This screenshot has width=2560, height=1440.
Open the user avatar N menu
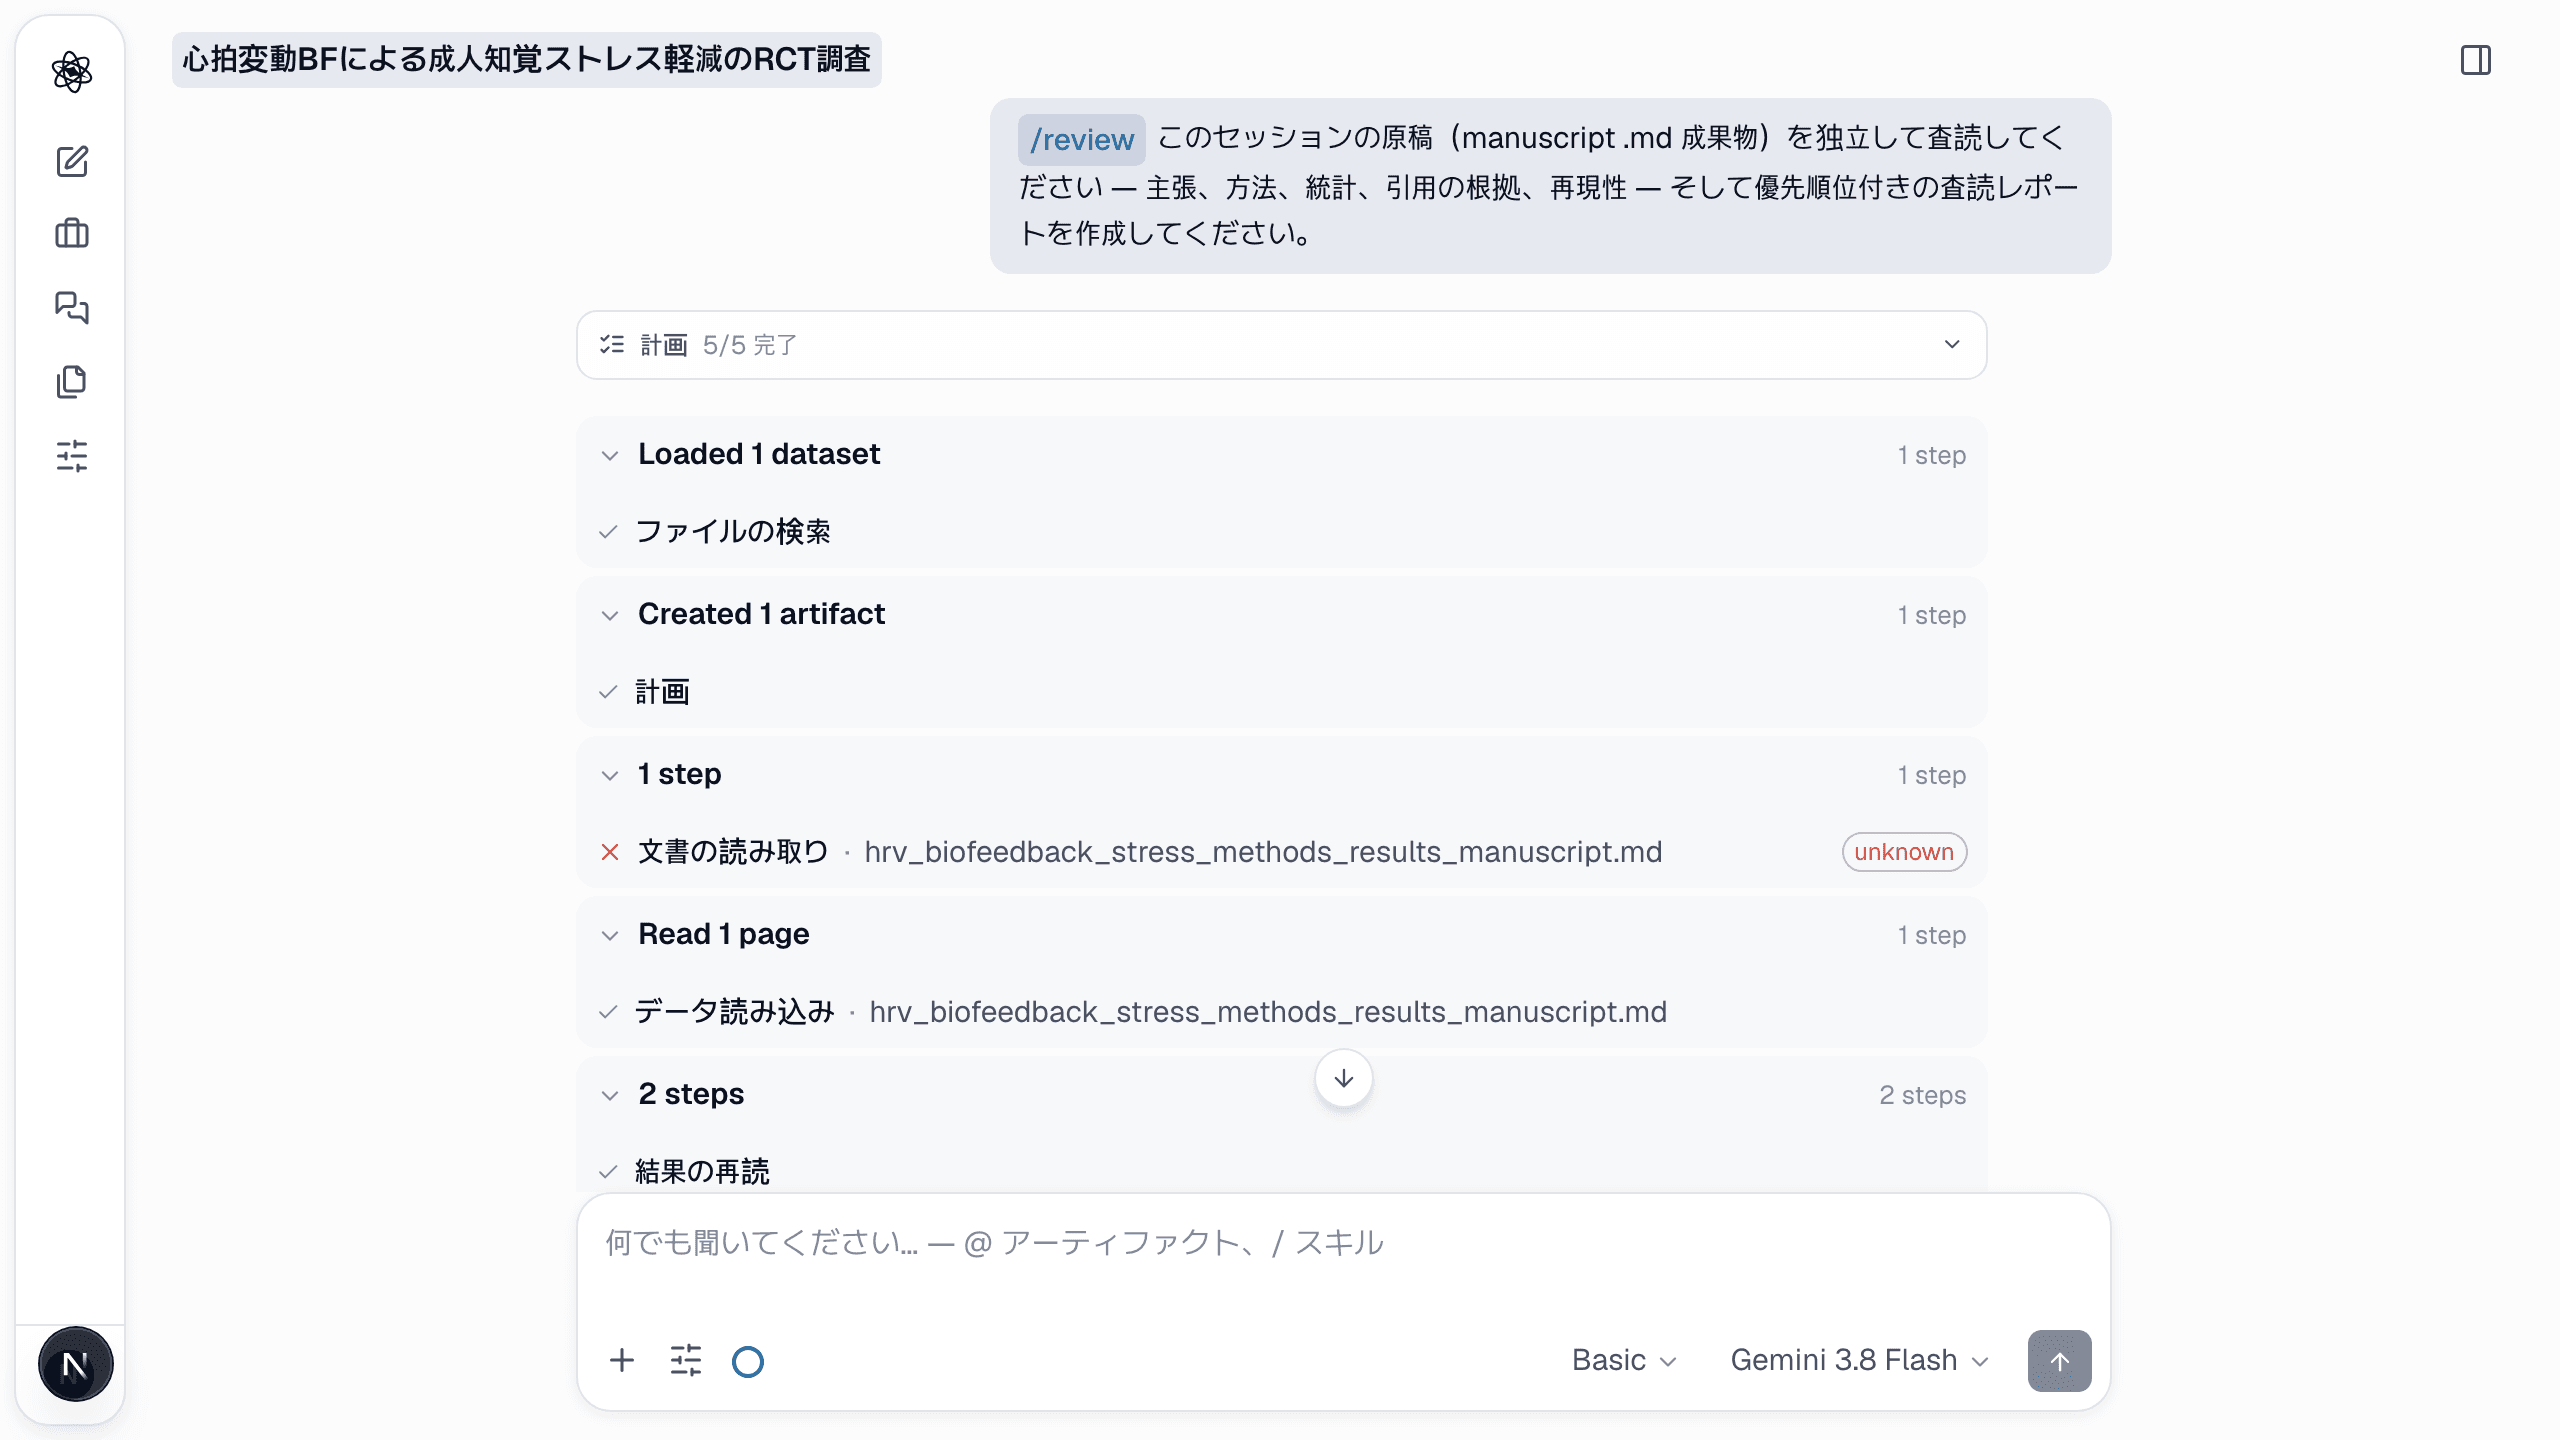(75, 1364)
